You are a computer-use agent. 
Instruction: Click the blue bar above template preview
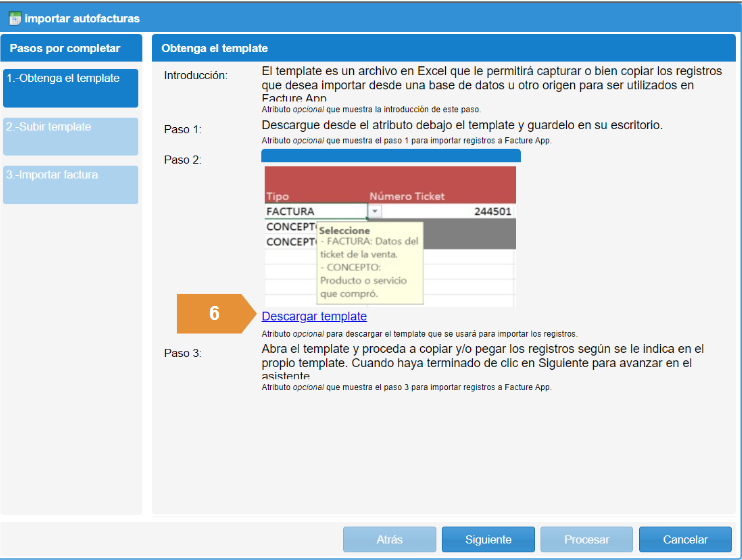390,156
